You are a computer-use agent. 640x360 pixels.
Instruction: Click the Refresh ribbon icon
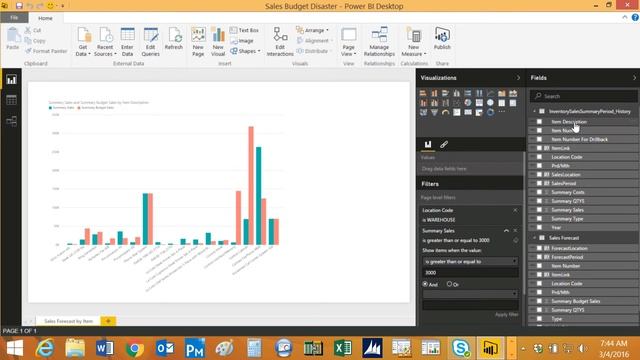[x=174, y=39]
